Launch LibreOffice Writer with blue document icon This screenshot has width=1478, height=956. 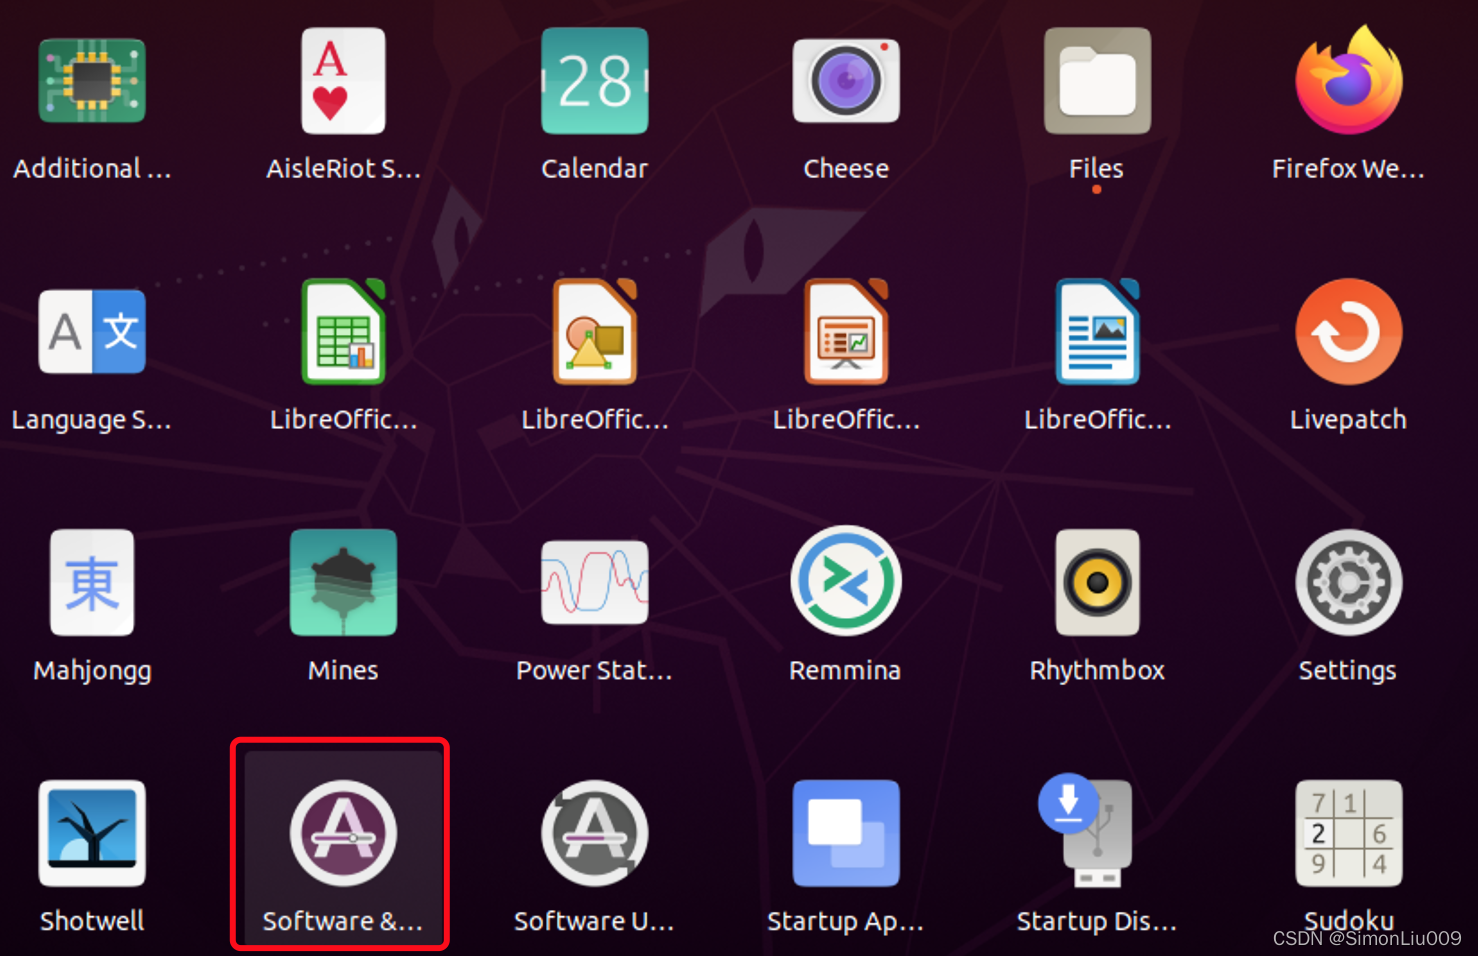click(1097, 332)
